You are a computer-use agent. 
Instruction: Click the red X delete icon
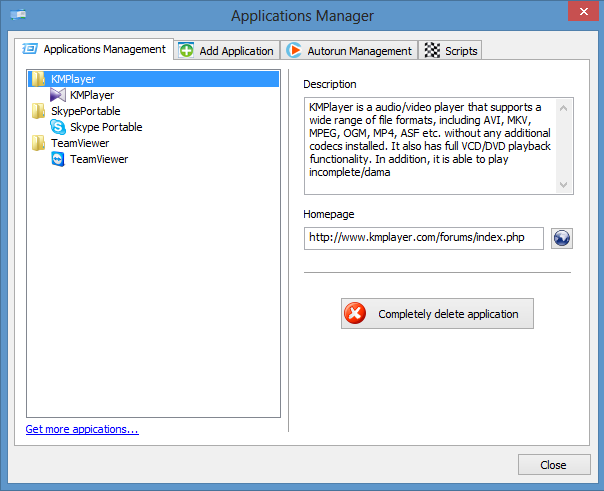click(x=355, y=313)
